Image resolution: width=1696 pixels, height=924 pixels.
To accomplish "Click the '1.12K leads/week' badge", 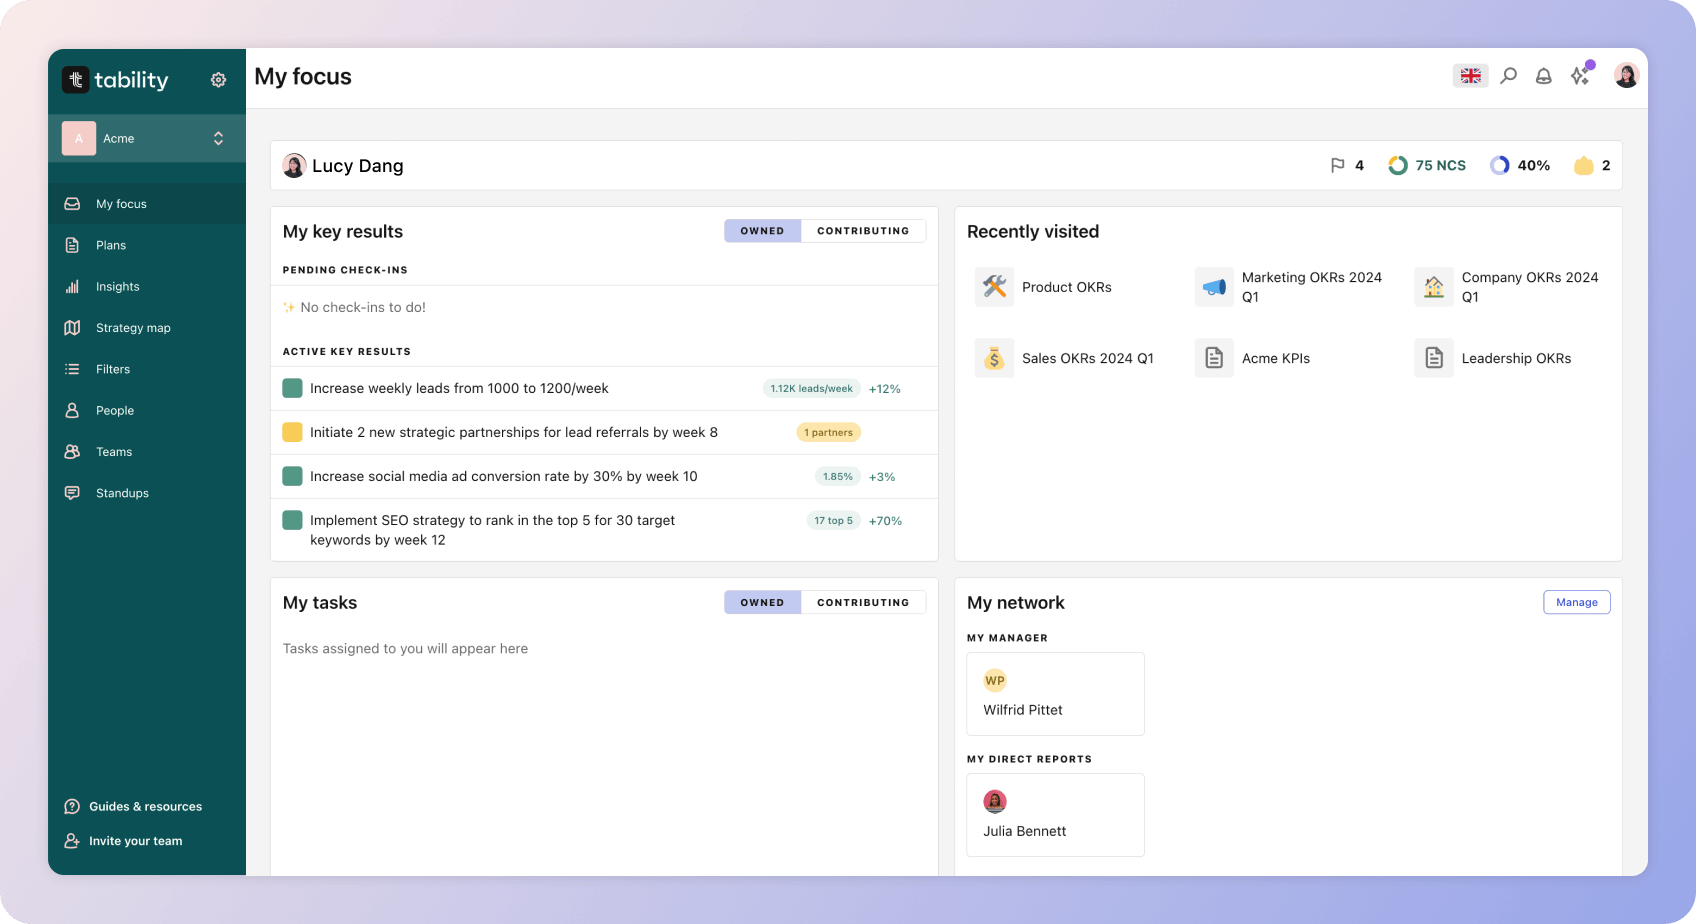I will click(x=811, y=389).
